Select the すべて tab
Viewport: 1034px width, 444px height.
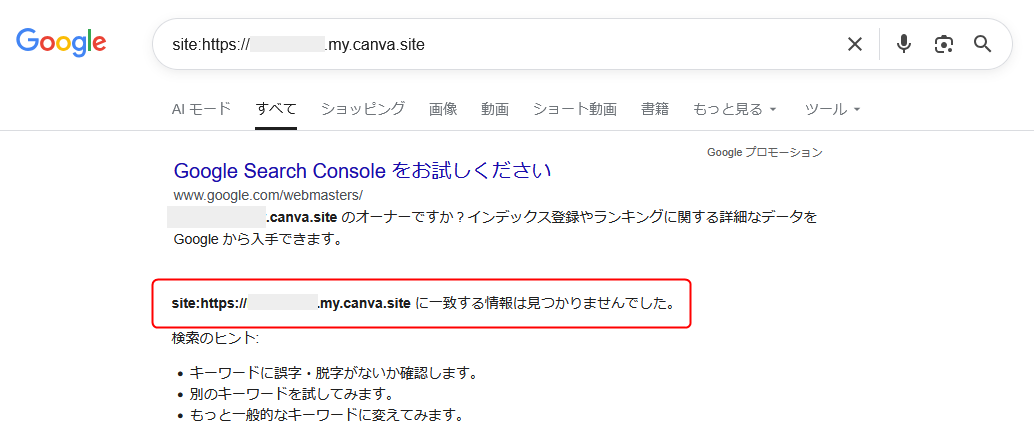276,109
